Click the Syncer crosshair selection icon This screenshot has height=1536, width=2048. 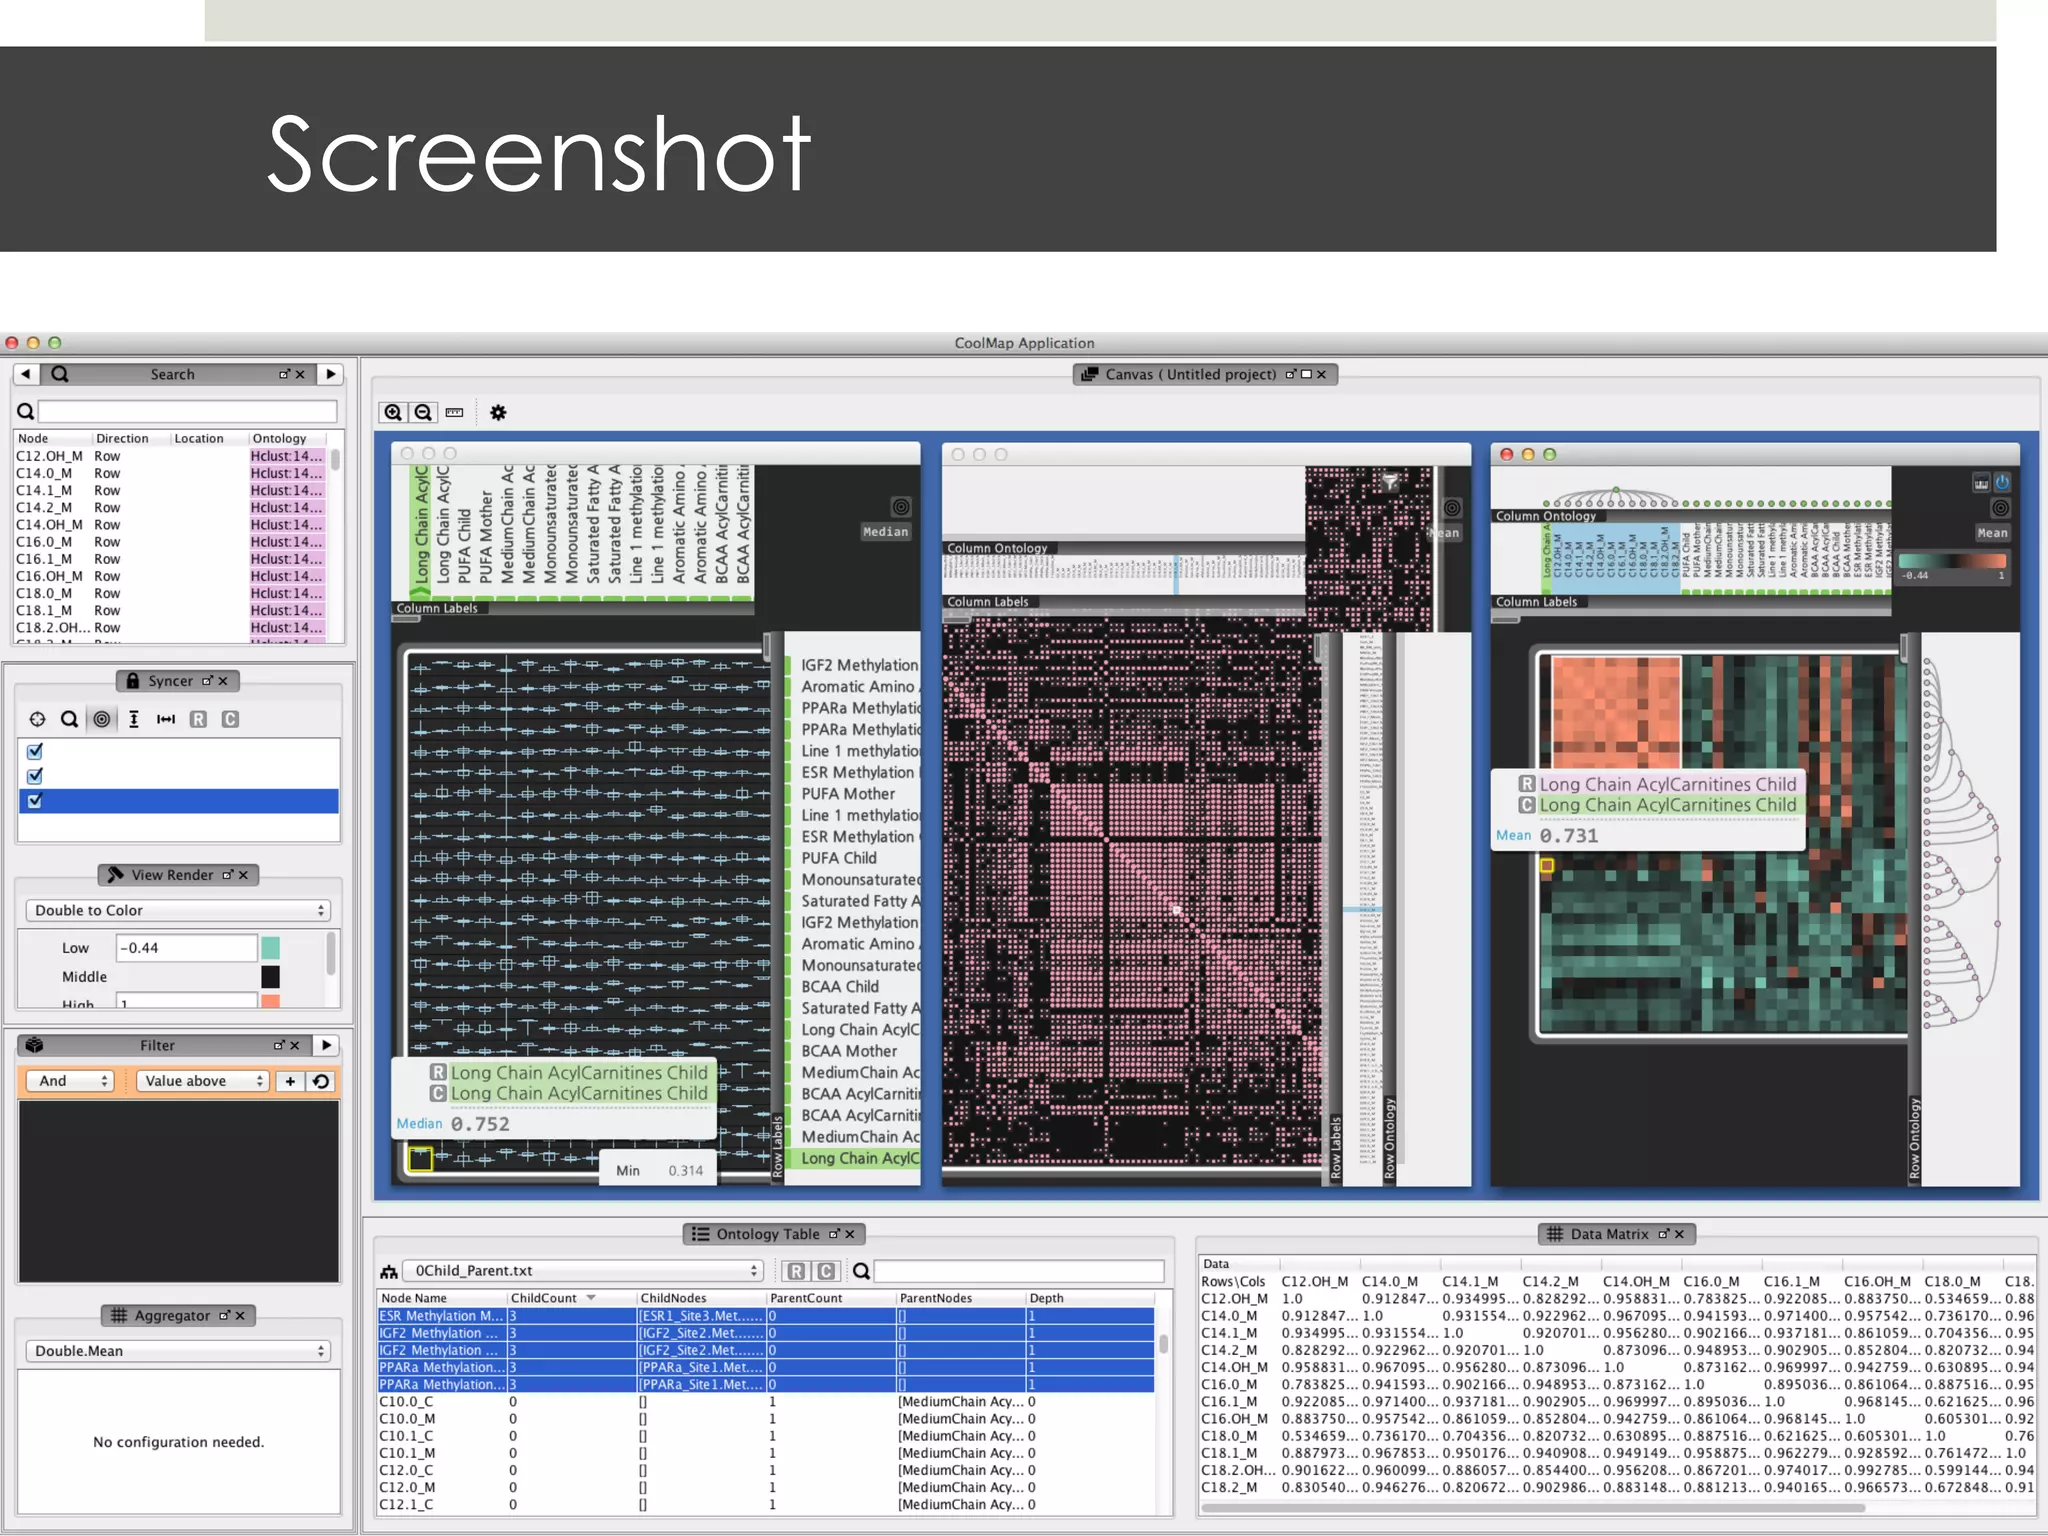(x=37, y=719)
